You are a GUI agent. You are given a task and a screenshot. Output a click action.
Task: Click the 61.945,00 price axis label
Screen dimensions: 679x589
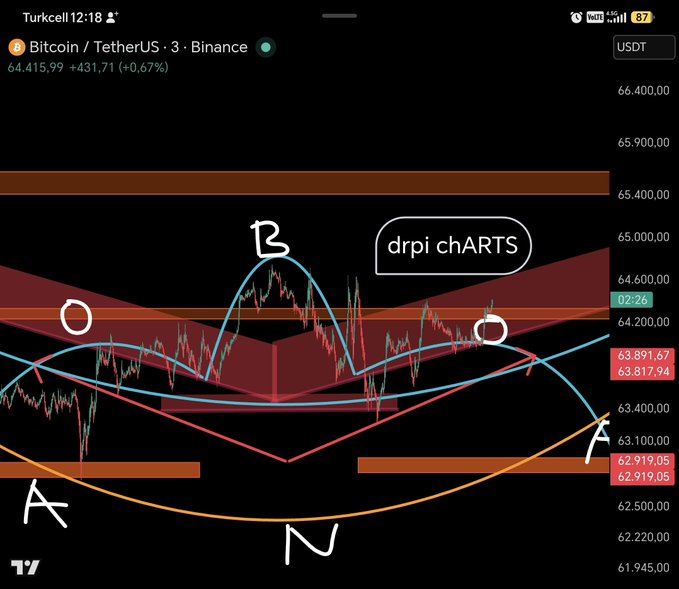click(643, 567)
